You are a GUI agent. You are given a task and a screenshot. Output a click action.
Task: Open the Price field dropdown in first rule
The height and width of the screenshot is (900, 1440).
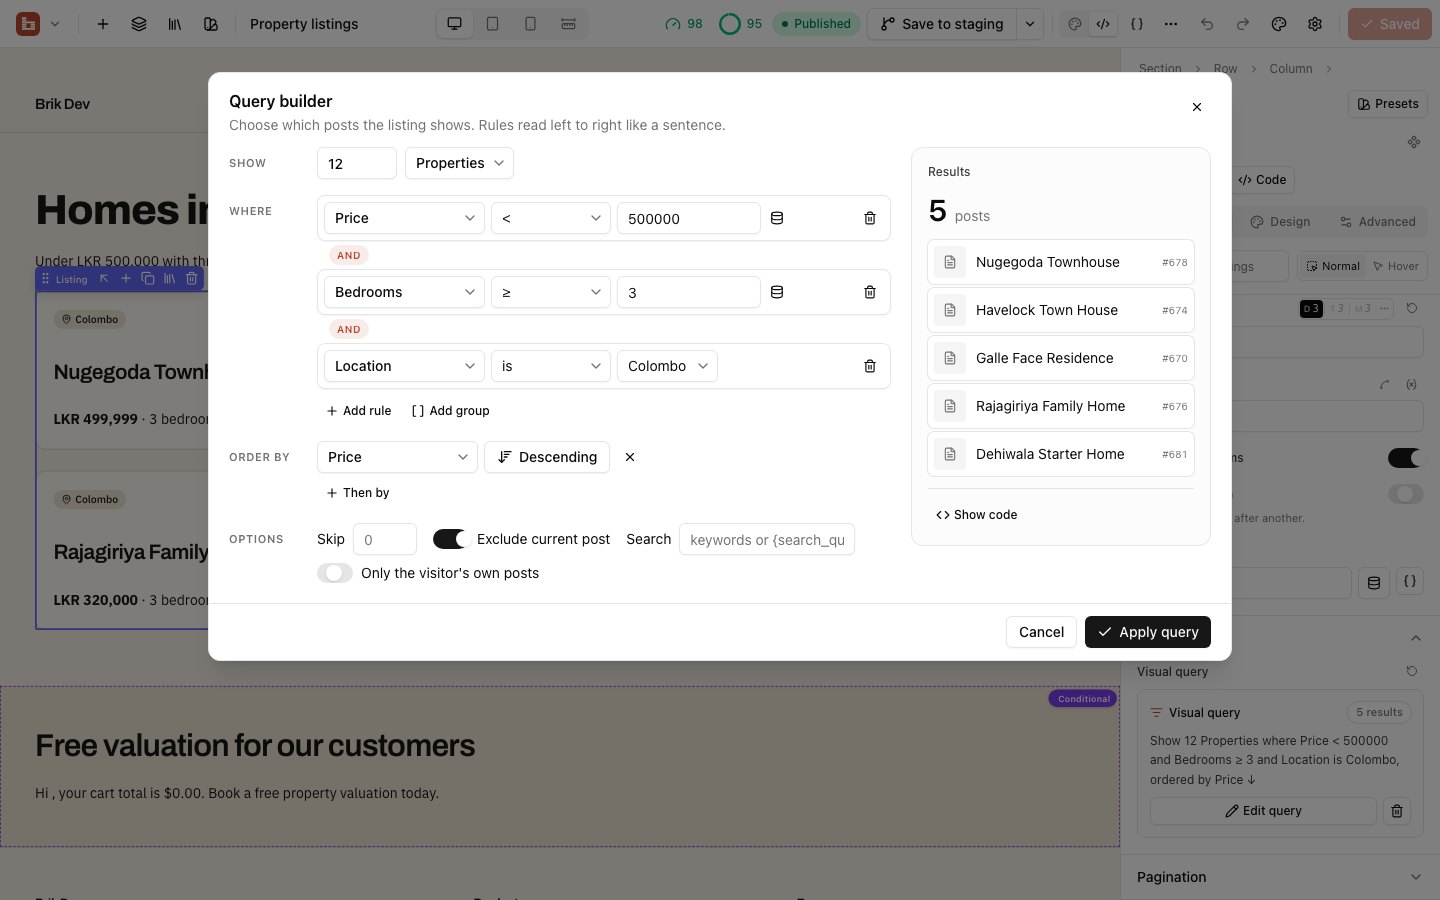(x=404, y=218)
